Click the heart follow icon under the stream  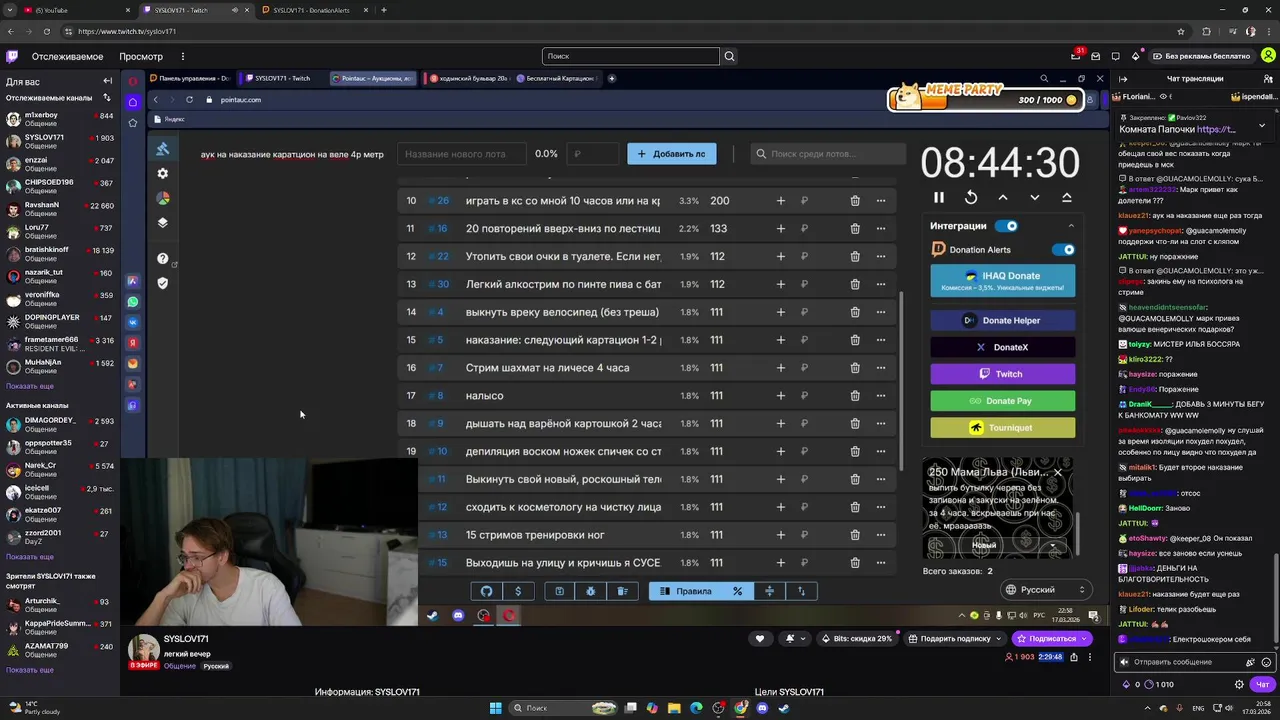(x=760, y=639)
